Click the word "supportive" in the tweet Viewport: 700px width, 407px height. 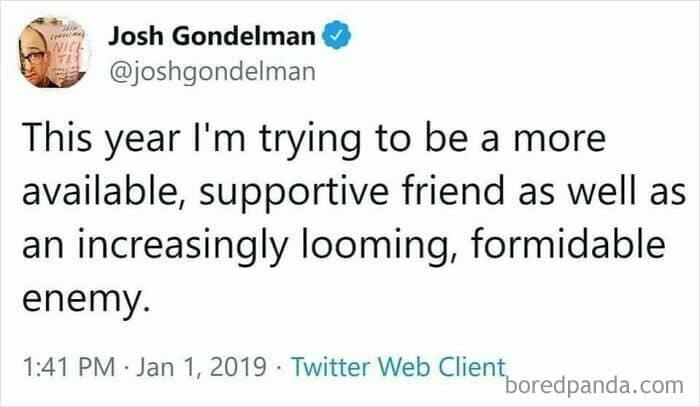[294, 193]
